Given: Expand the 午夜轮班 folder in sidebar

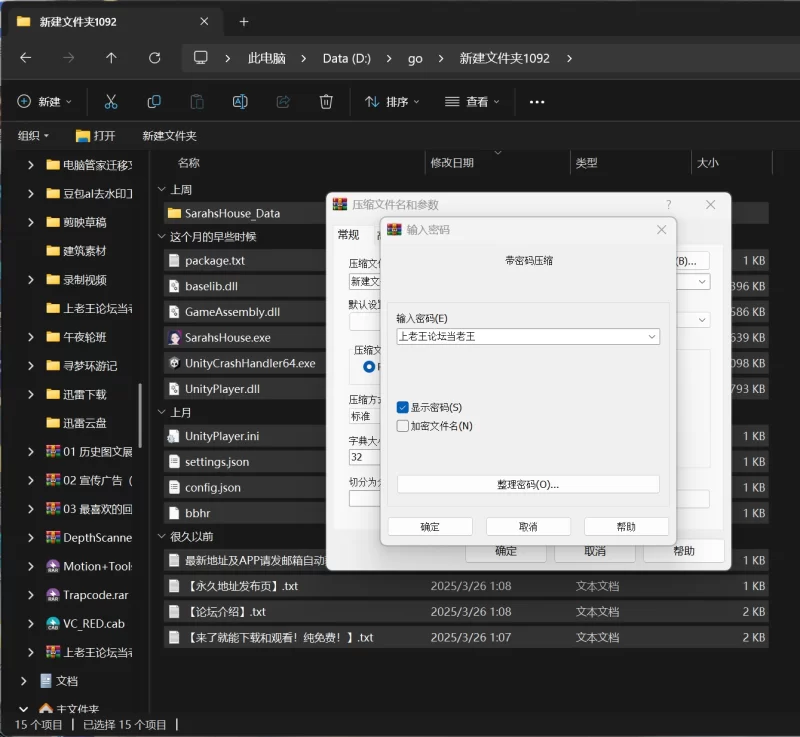Looking at the screenshot, I should [x=31, y=337].
